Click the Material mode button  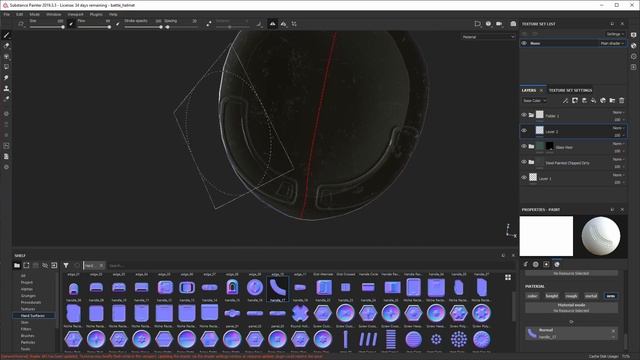[571, 307]
